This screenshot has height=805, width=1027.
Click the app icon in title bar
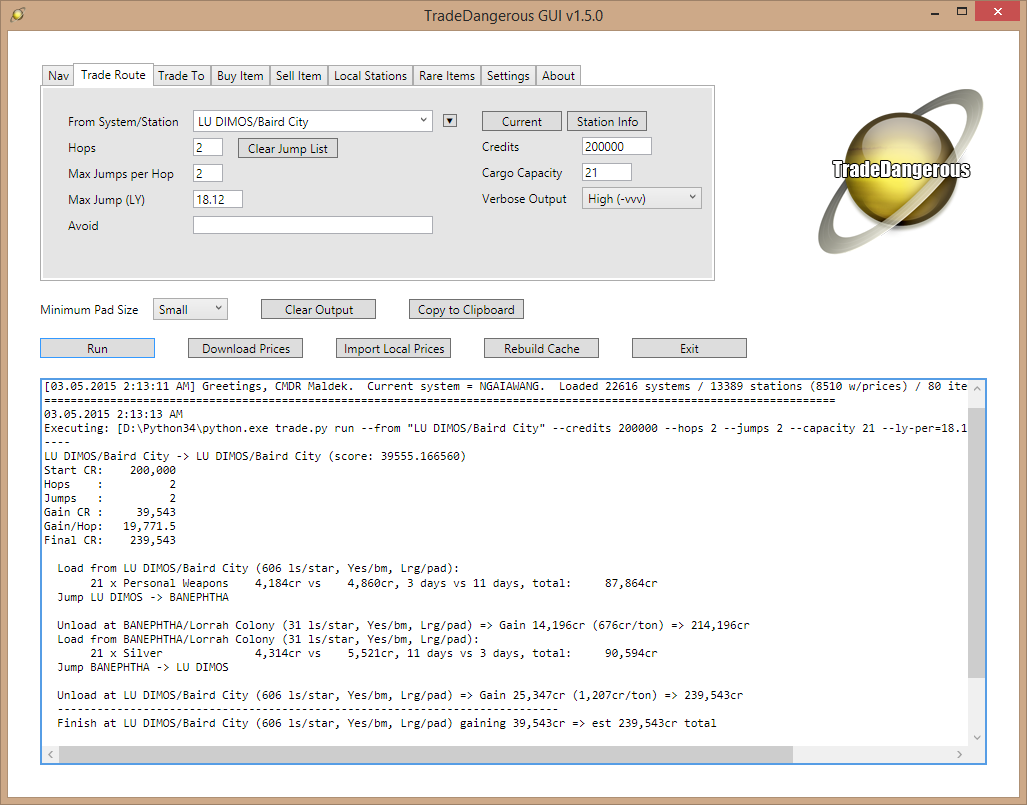[18, 15]
